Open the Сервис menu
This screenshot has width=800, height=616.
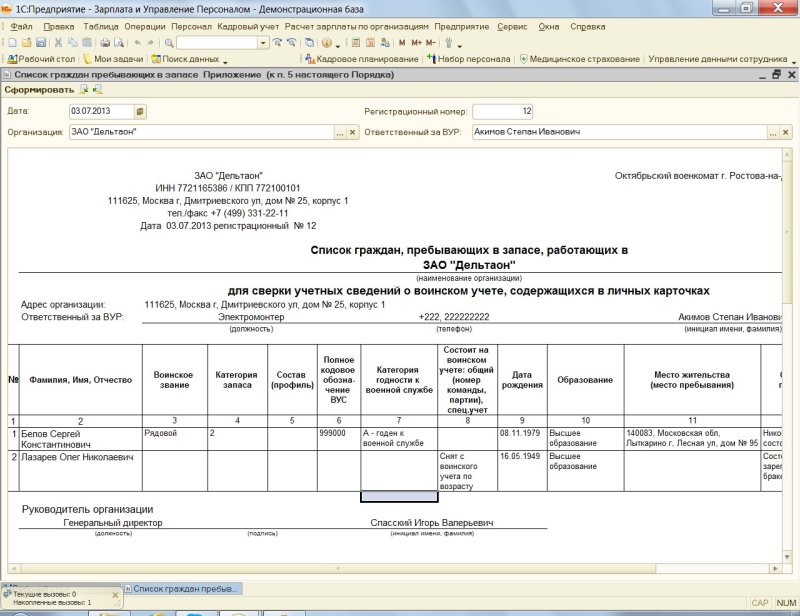tap(512, 27)
